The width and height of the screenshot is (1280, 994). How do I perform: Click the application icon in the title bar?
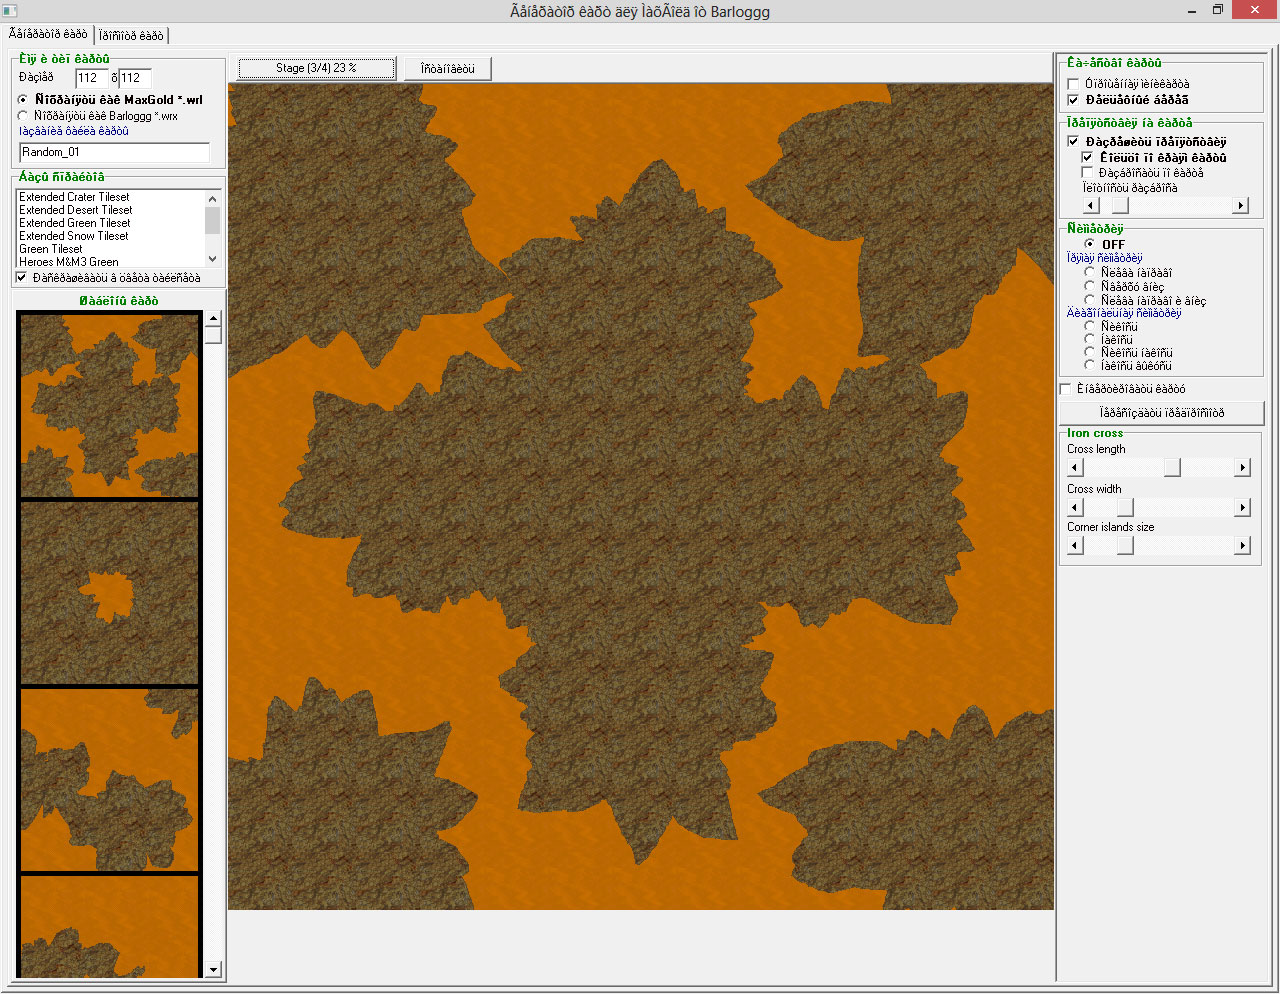[x=10, y=11]
